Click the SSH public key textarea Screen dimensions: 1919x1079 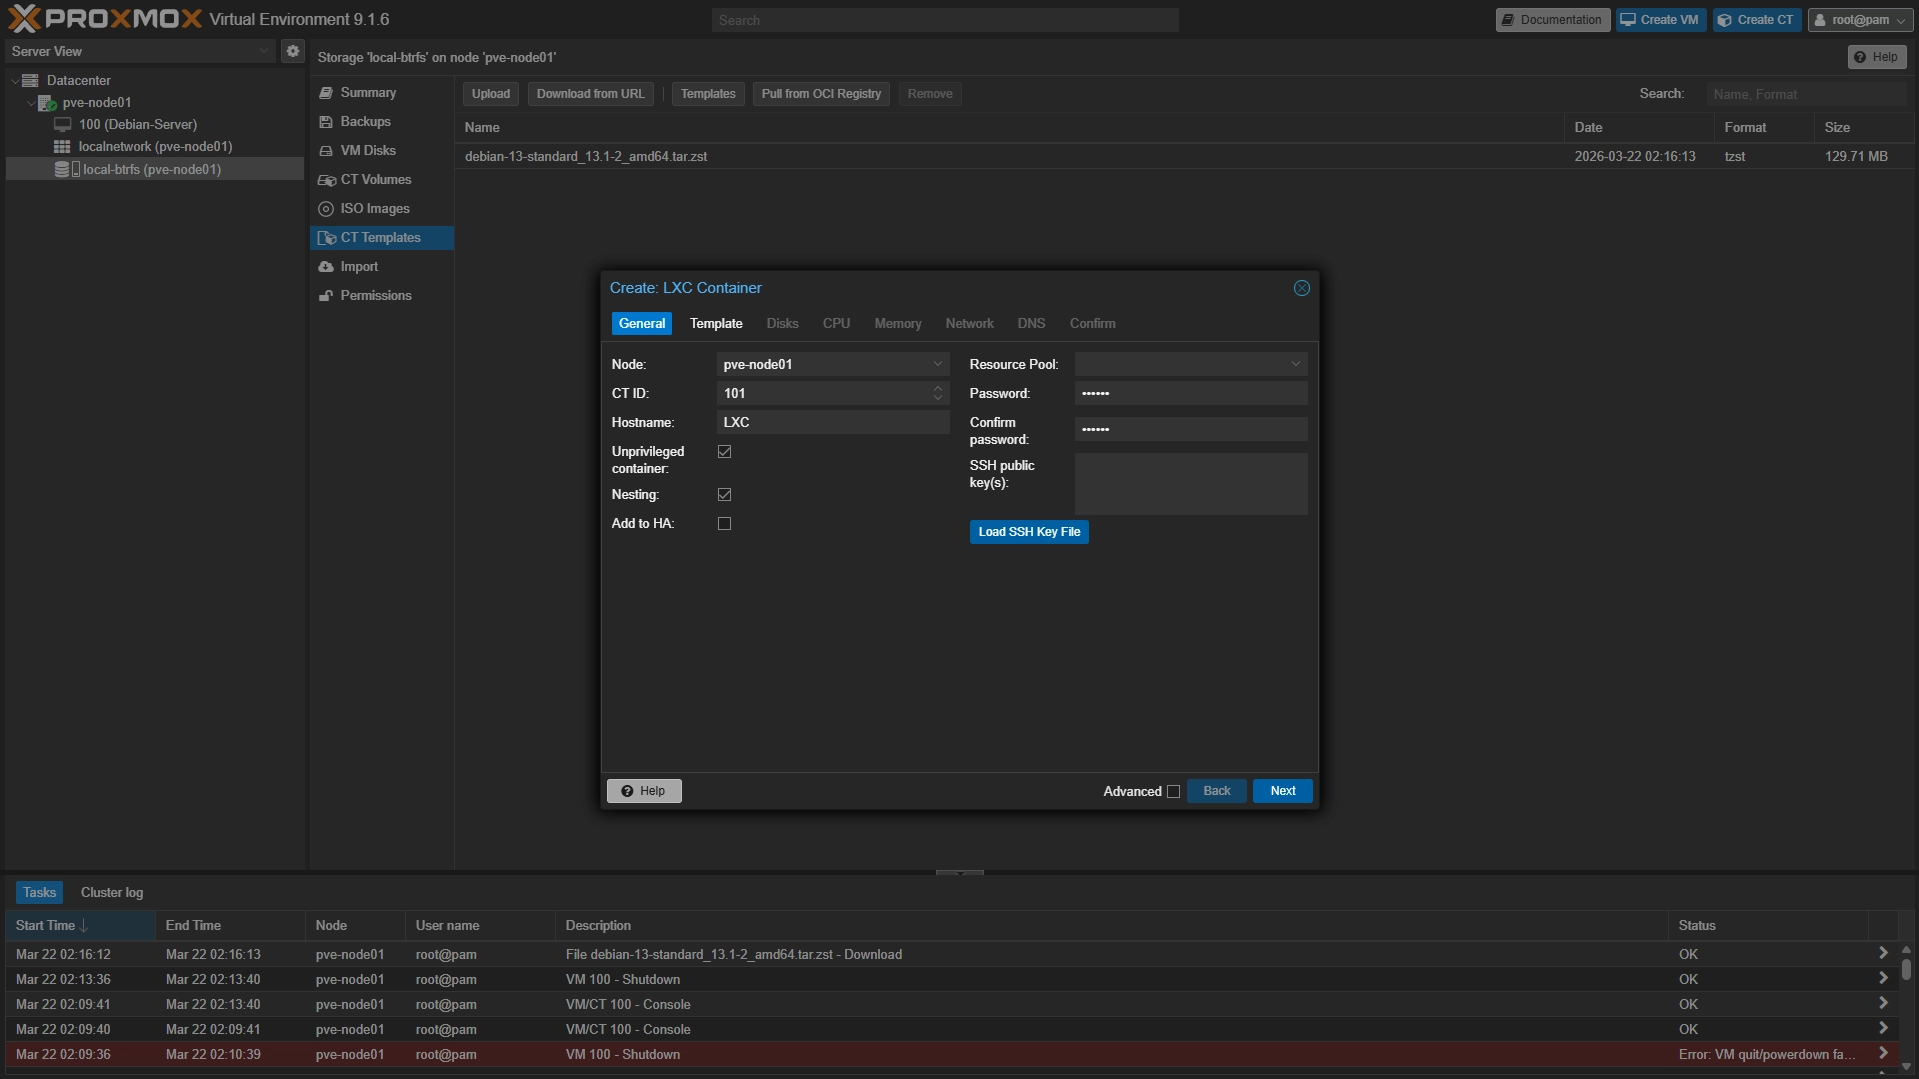[1191, 484]
